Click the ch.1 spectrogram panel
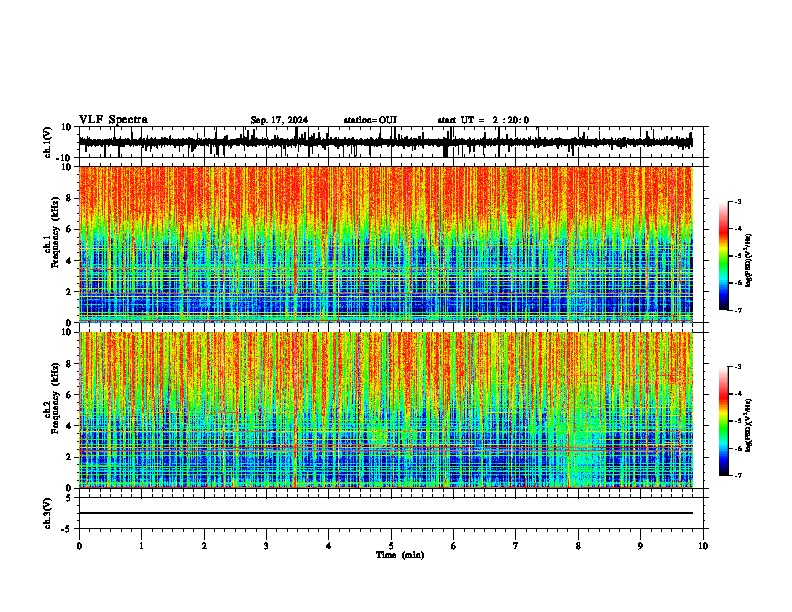The height and width of the screenshot is (612, 792). click(x=386, y=244)
